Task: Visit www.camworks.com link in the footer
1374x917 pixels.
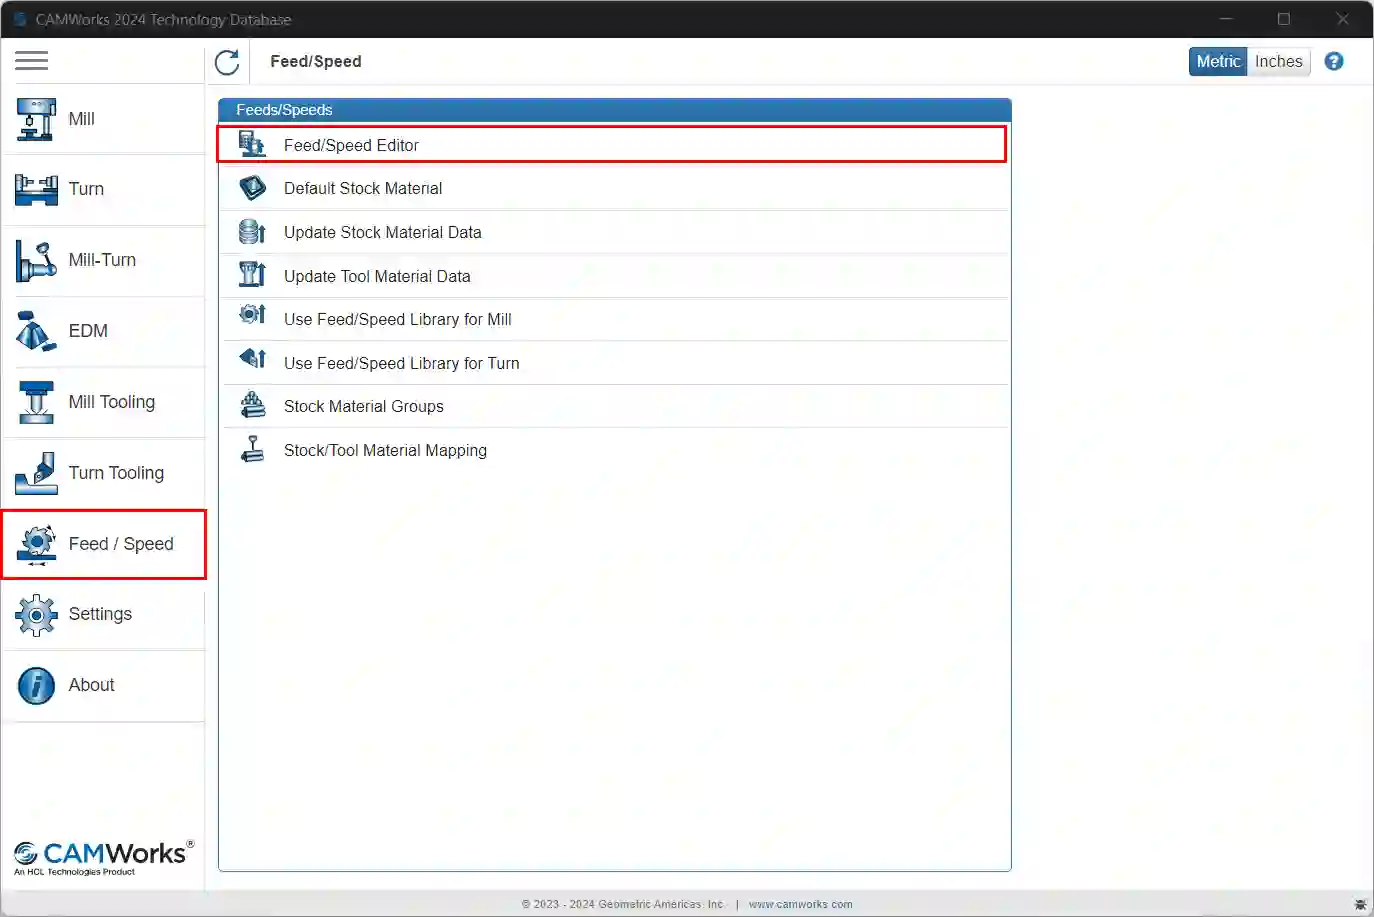Action: tap(801, 904)
